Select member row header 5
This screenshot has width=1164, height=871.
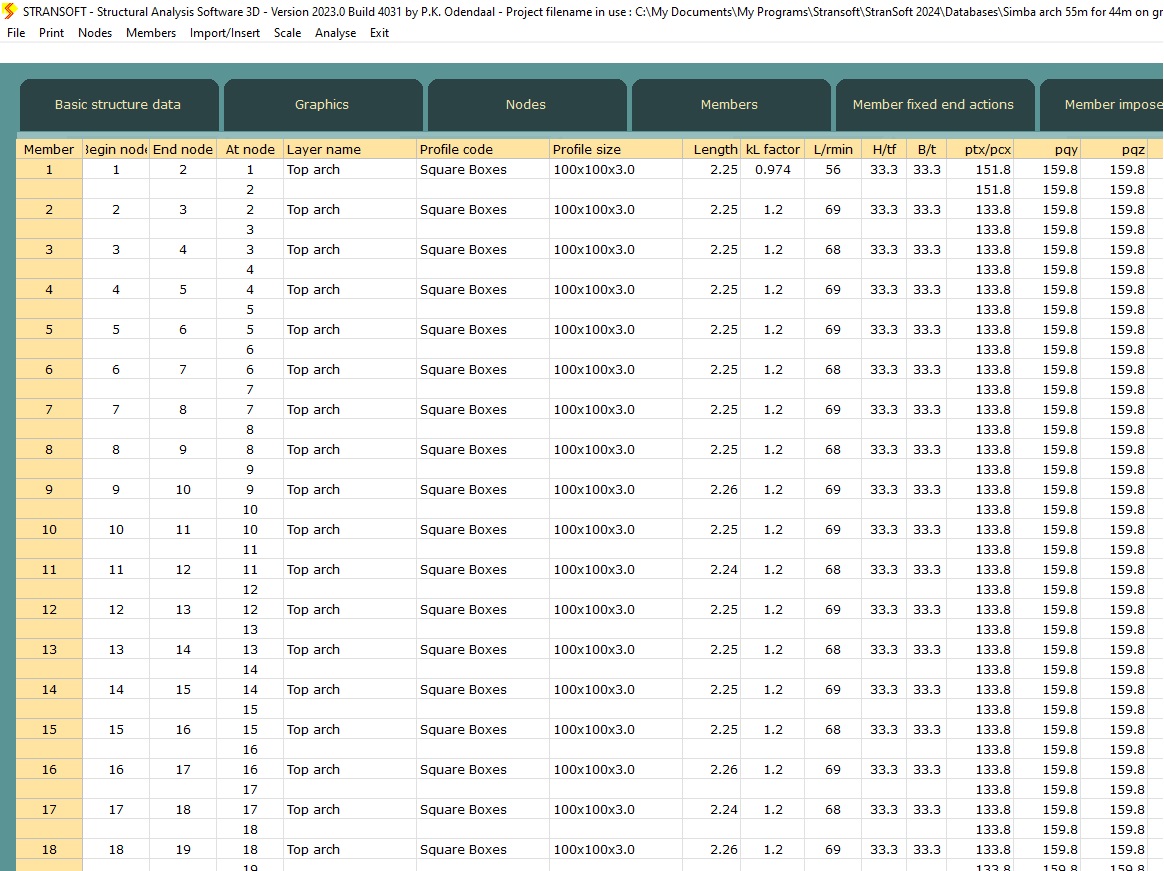click(x=49, y=330)
